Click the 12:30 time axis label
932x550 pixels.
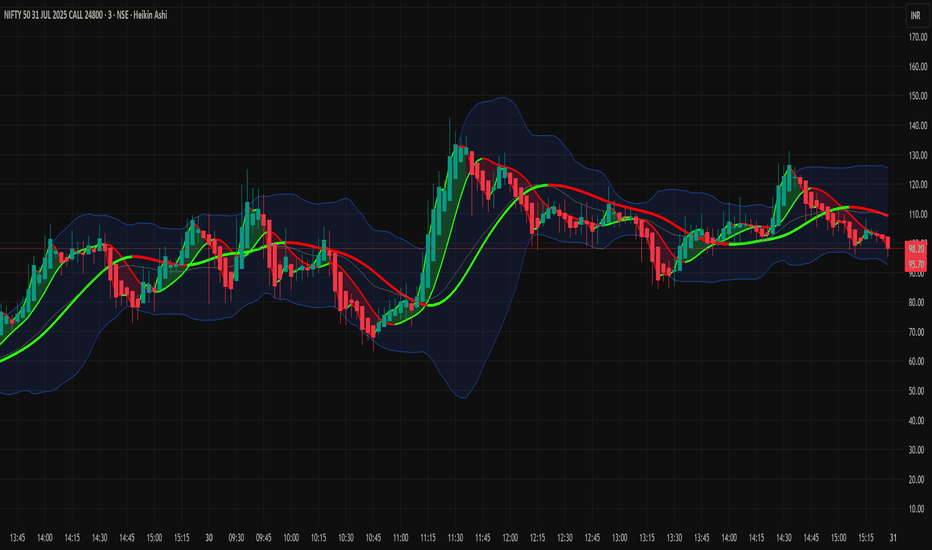coord(565,538)
